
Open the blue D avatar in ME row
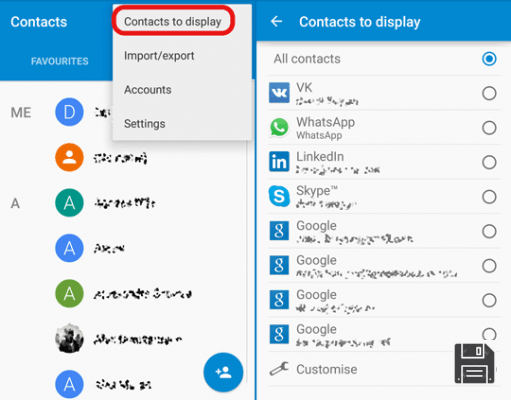coord(69,112)
